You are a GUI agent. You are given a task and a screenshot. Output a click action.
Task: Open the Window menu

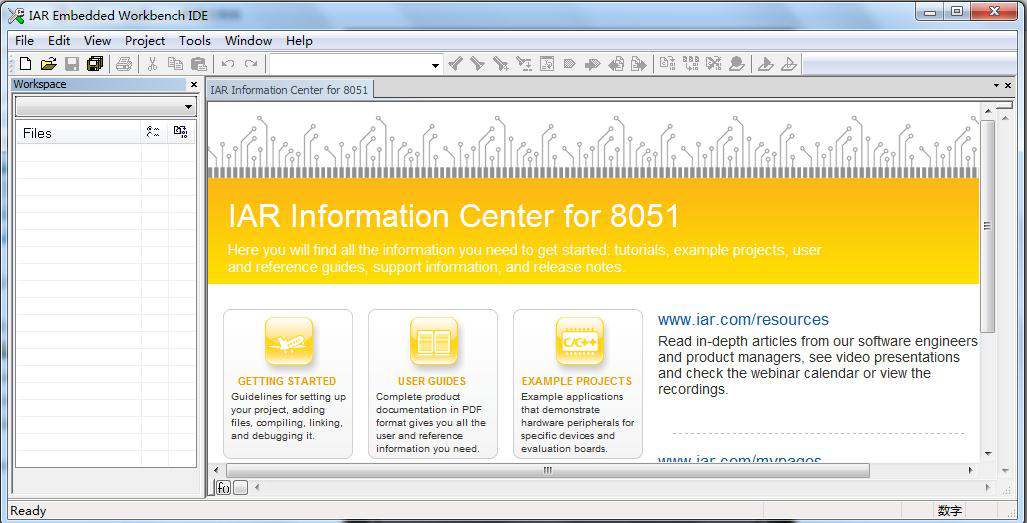tap(248, 41)
